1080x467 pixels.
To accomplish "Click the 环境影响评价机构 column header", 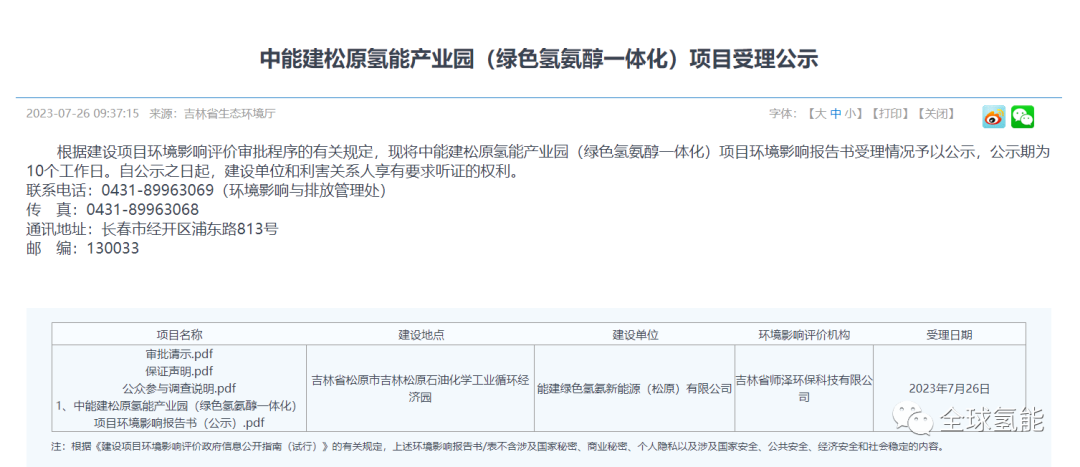I will coord(804,335).
